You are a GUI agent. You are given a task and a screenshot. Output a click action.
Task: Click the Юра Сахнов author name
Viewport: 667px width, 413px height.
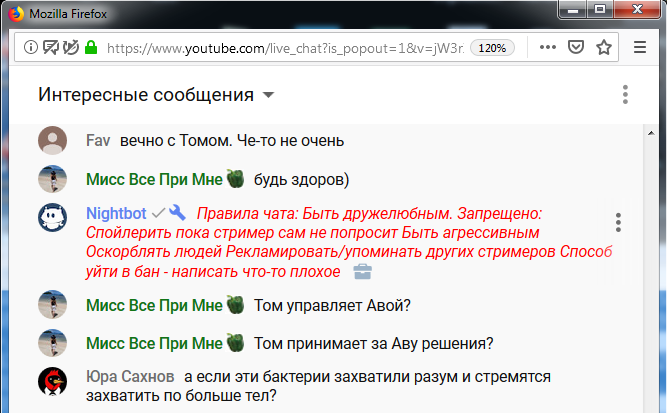[x=130, y=376]
